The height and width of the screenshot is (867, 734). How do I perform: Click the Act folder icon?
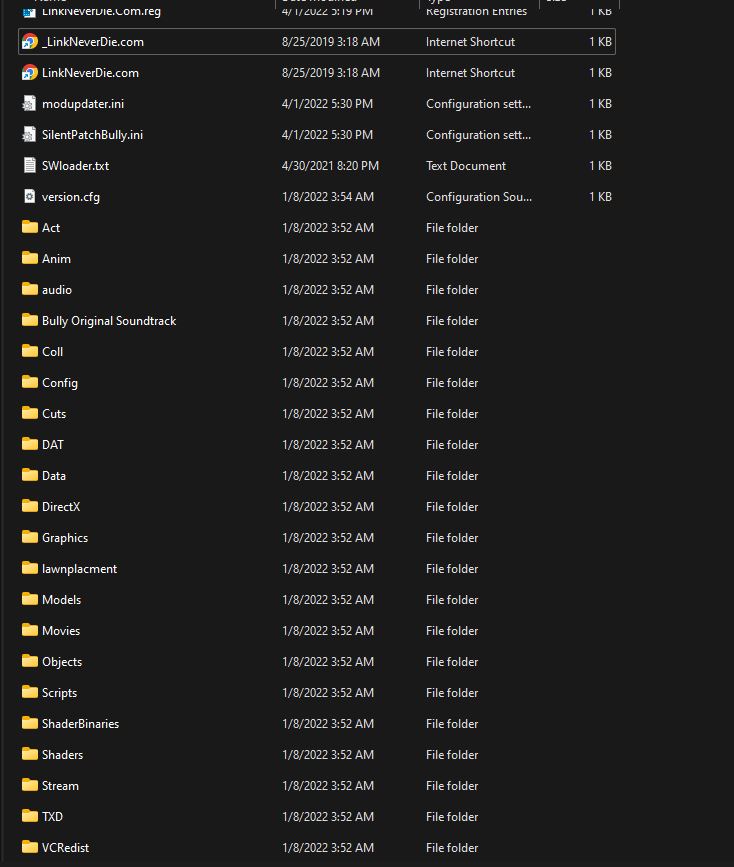coord(30,228)
